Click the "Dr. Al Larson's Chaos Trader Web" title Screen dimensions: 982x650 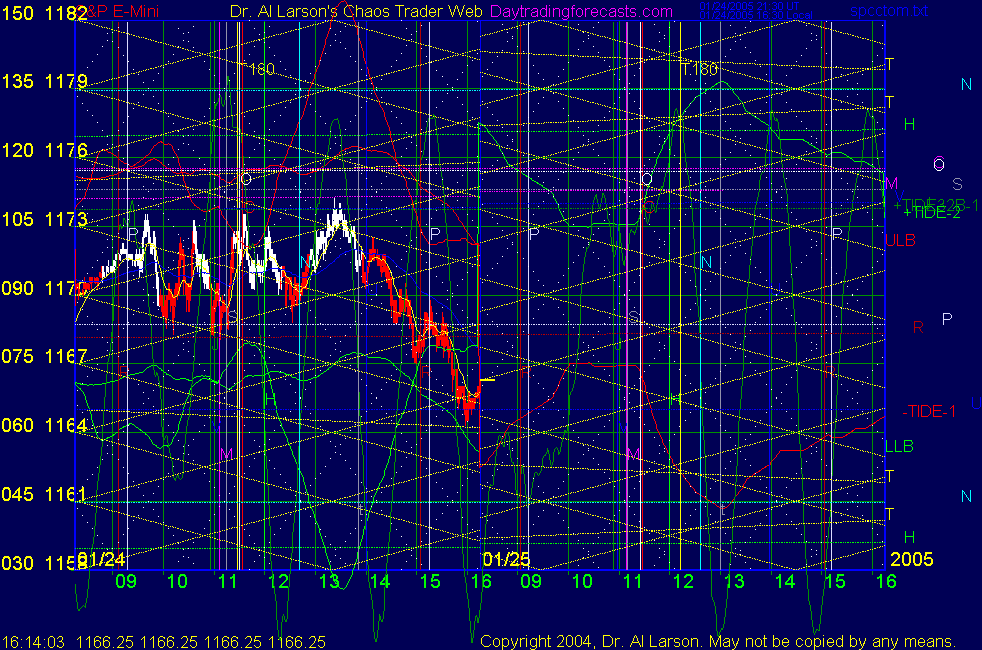pos(356,11)
